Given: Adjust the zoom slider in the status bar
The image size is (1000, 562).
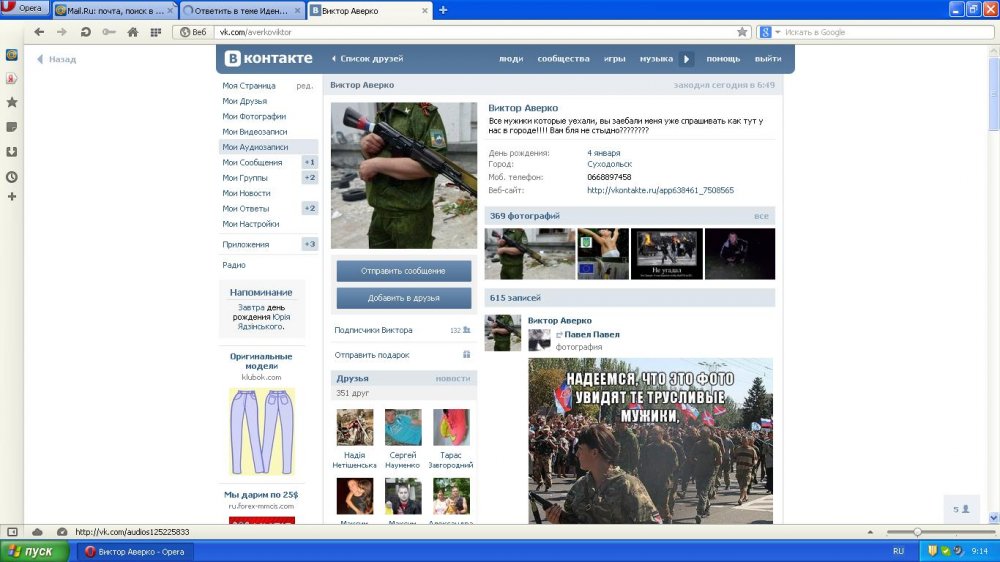Looking at the screenshot, I should (x=917, y=531).
